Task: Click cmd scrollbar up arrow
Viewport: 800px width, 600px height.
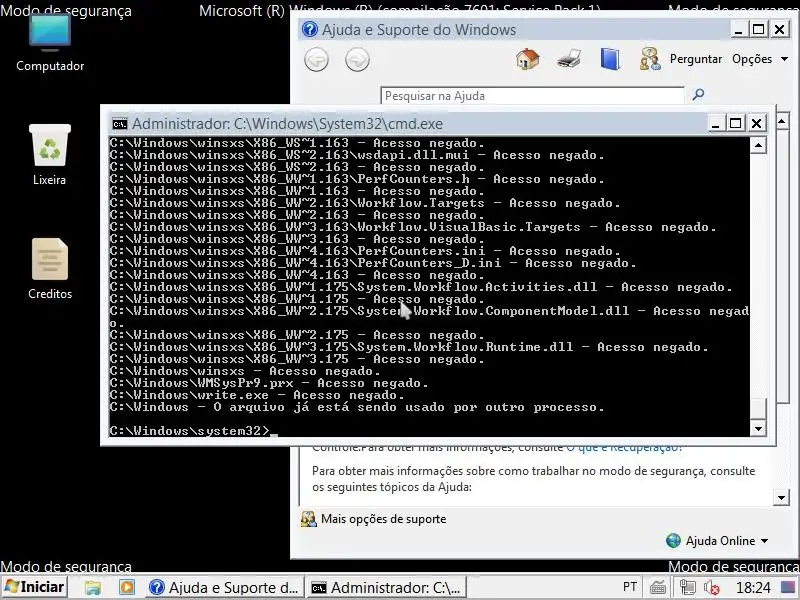Action: point(759,146)
